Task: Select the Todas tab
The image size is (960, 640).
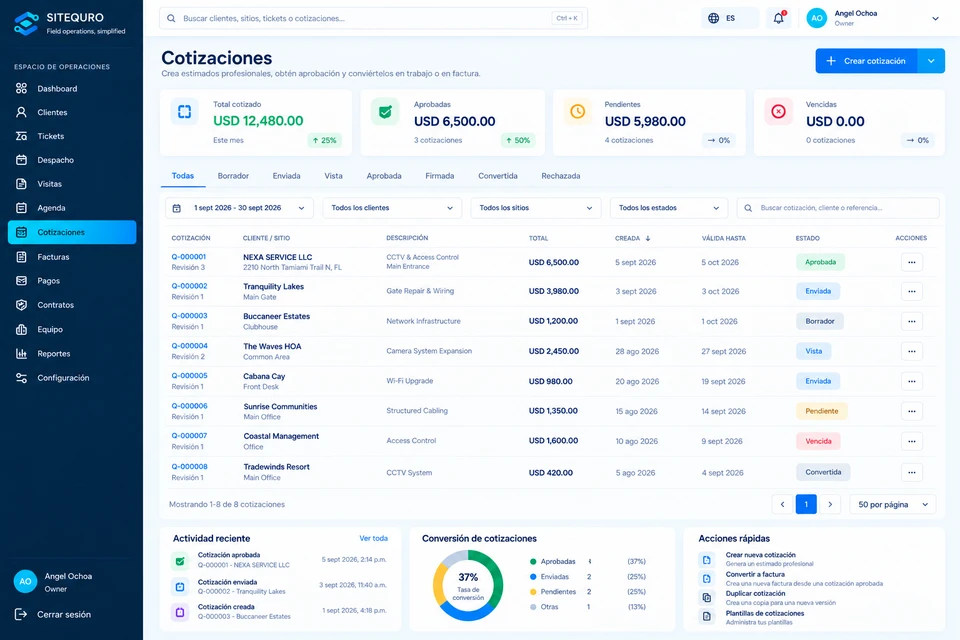Action: coord(182,176)
